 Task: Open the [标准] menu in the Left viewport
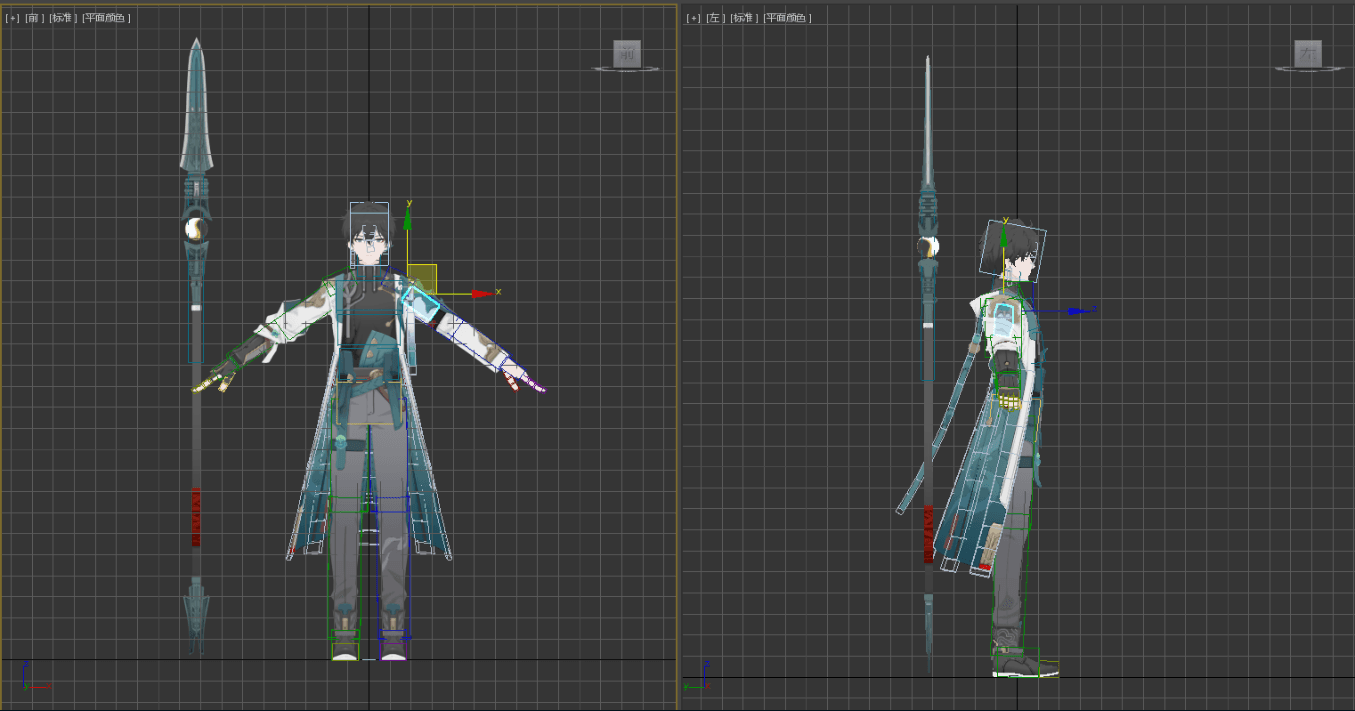(744, 18)
